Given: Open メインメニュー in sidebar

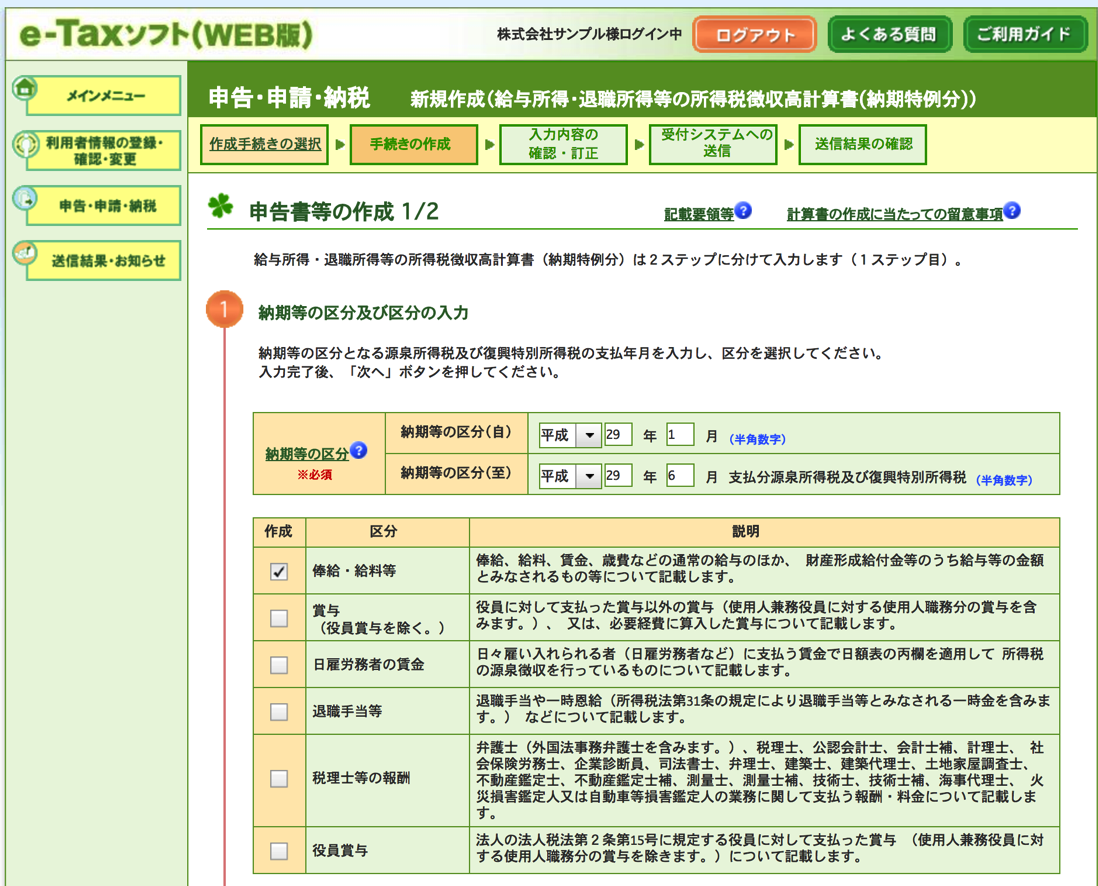Looking at the screenshot, I should 104,96.
